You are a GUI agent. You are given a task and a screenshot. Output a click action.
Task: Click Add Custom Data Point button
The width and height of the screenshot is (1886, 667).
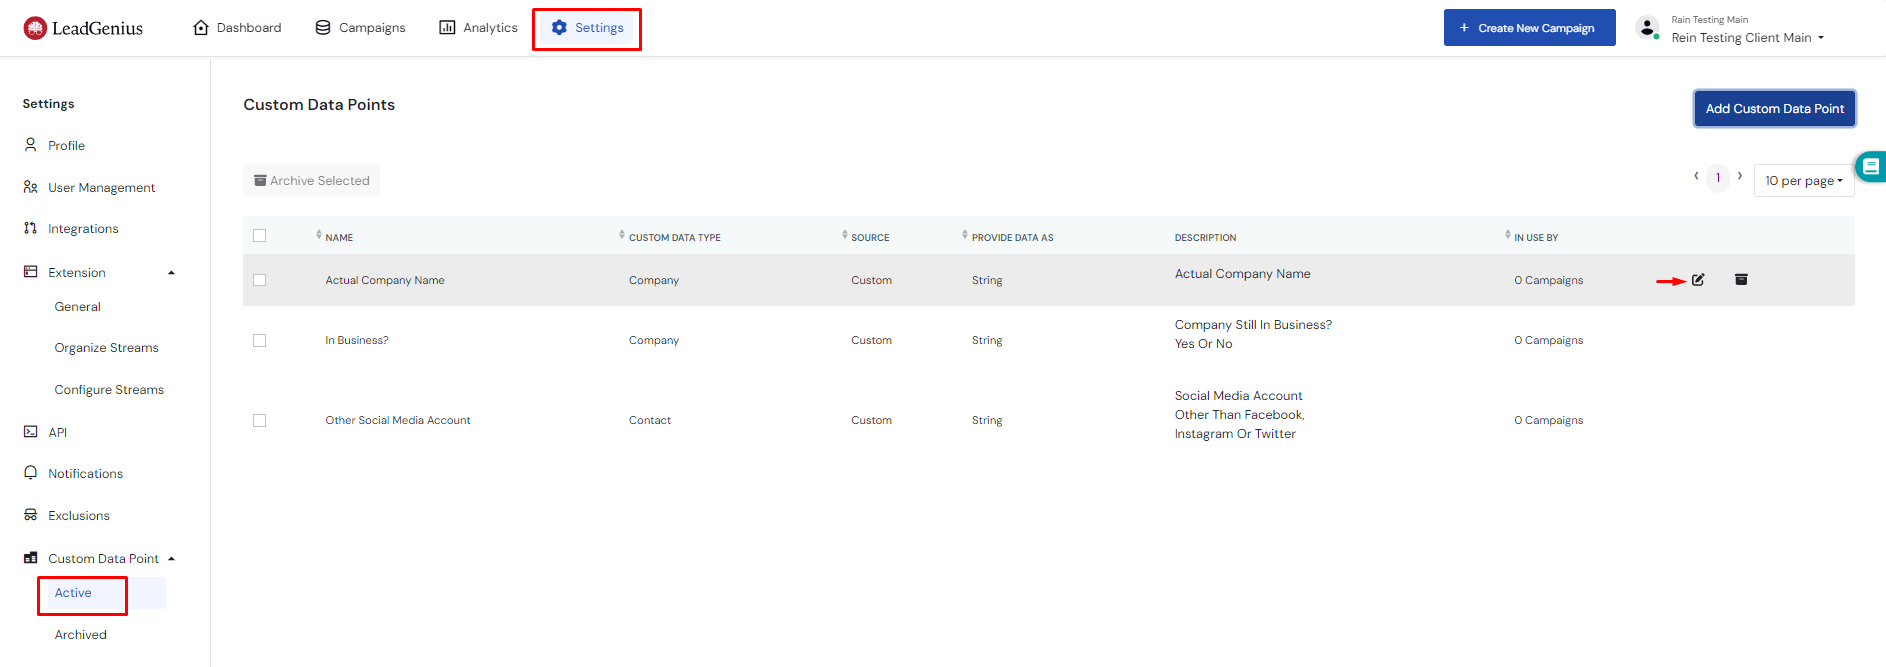1775,109
